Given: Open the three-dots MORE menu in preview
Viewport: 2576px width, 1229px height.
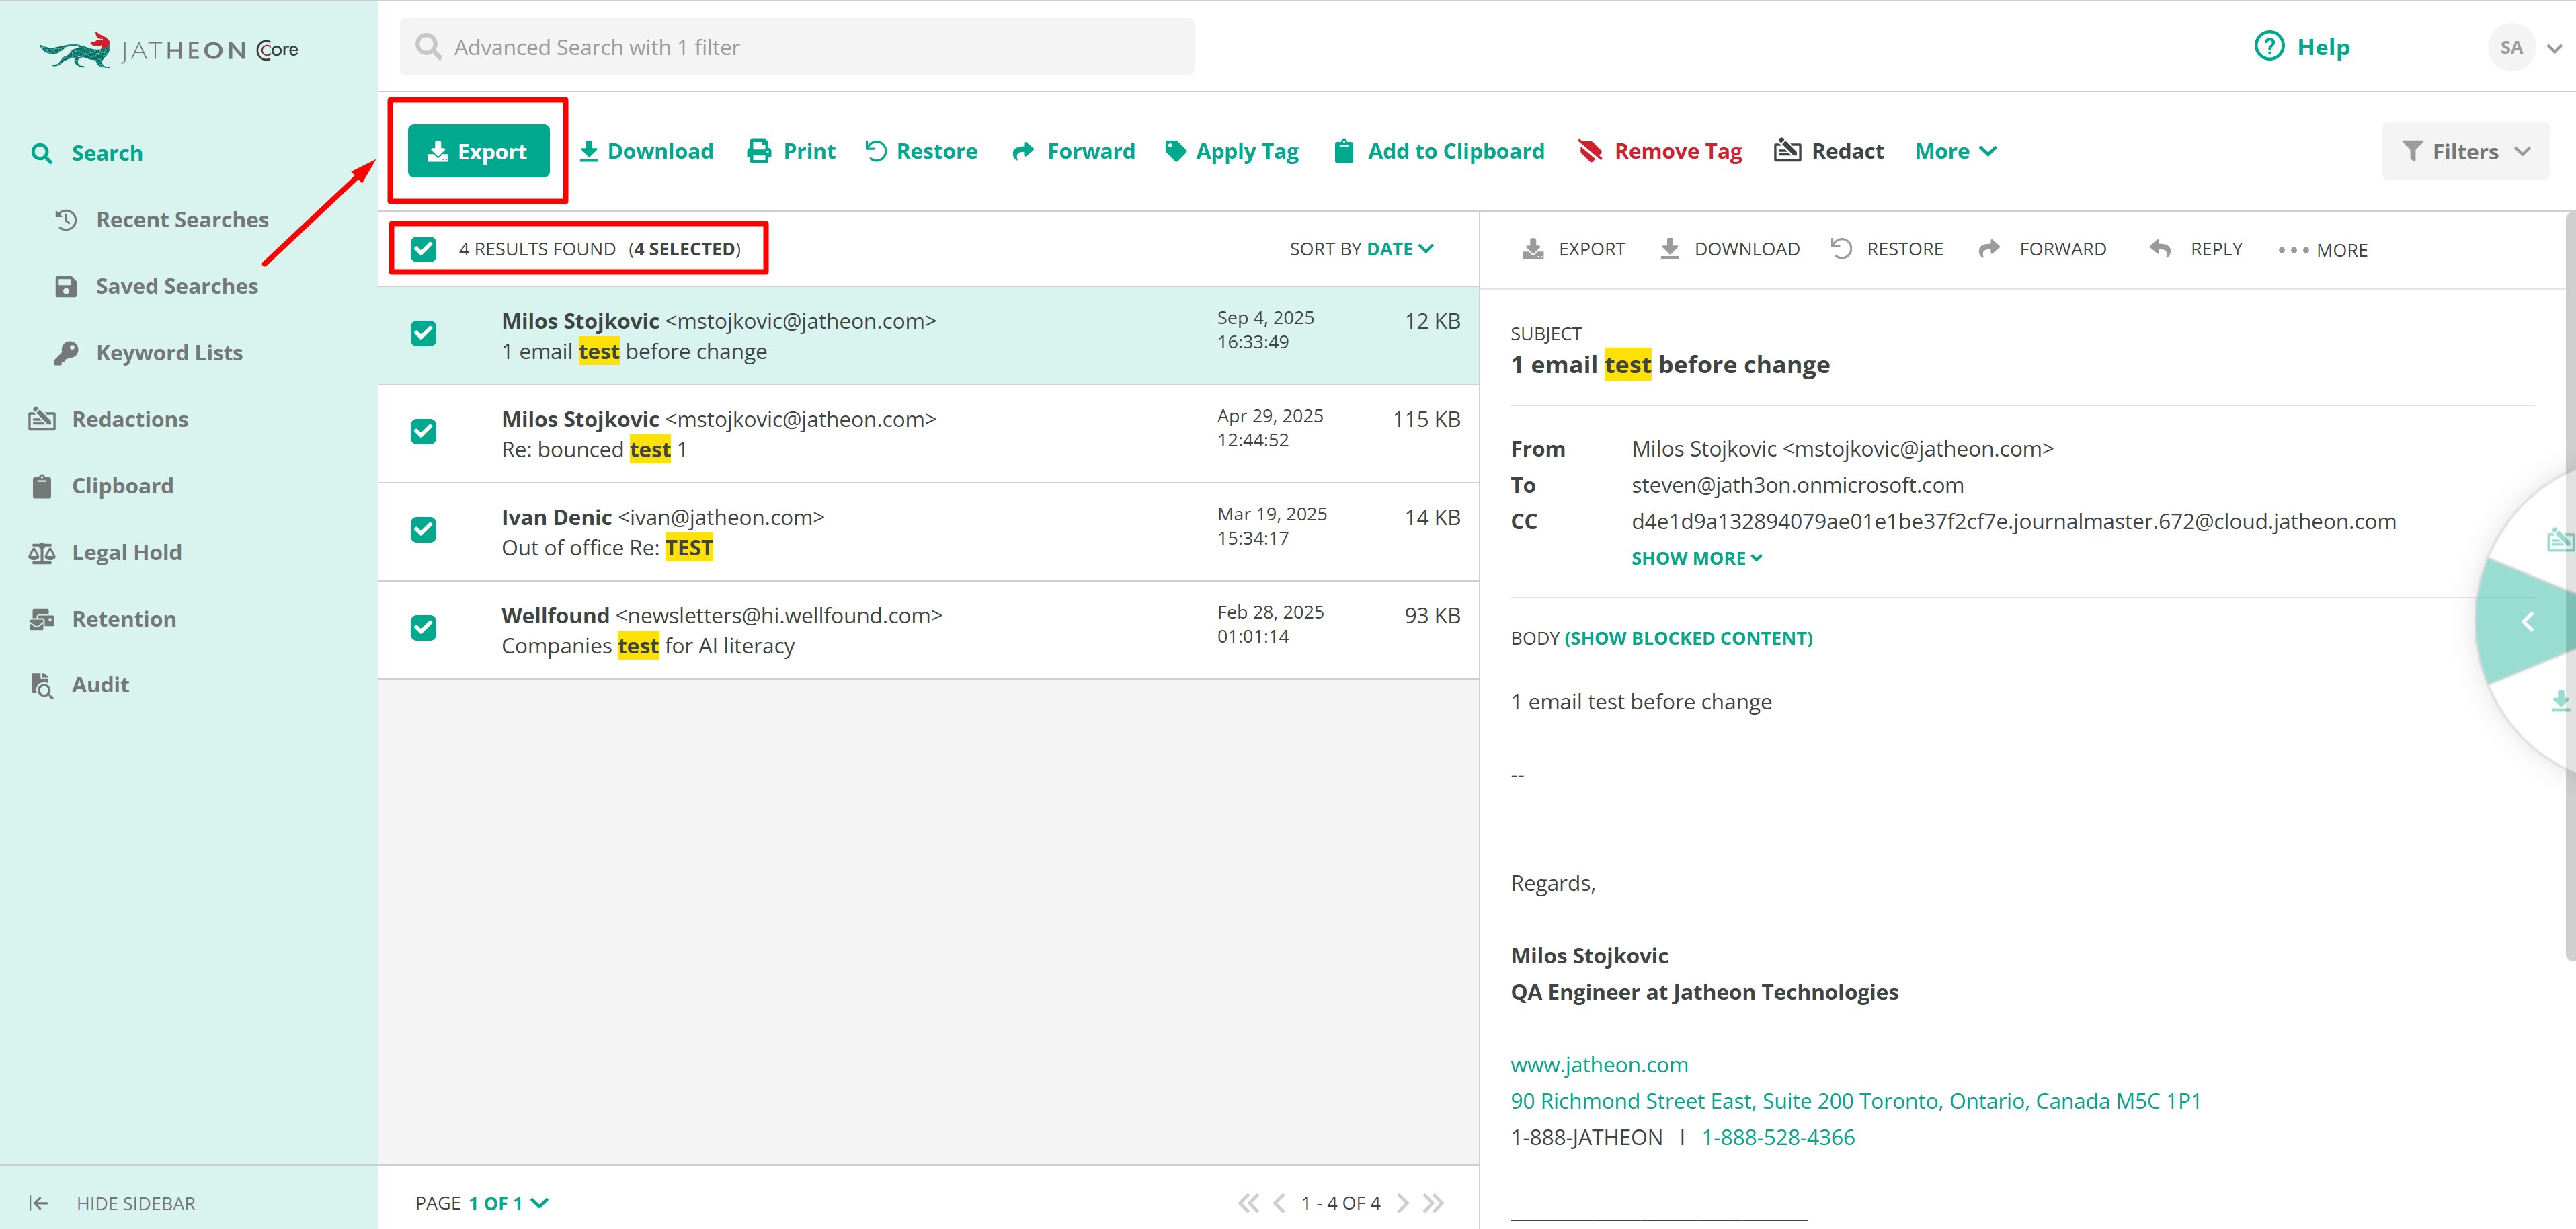Looking at the screenshot, I should pyautogui.click(x=2322, y=250).
